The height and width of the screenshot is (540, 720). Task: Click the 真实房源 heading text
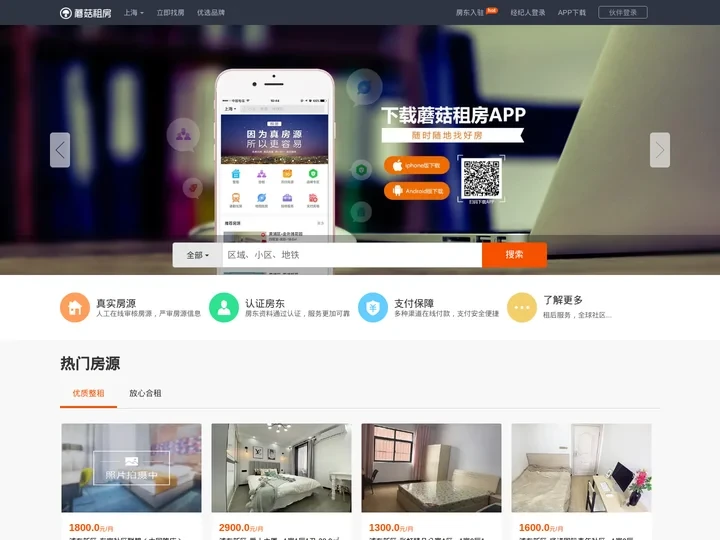coord(116,303)
